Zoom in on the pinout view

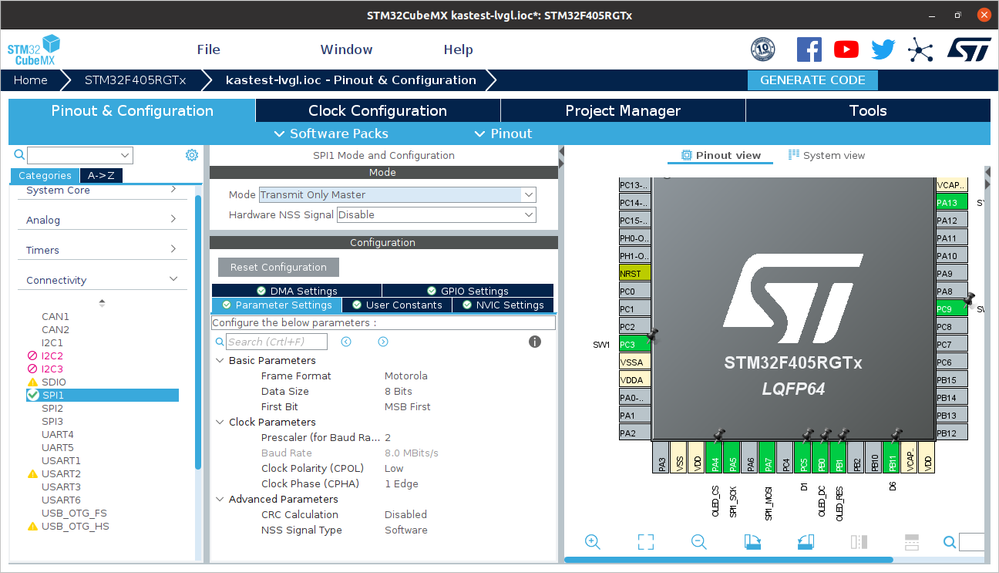tap(593, 542)
